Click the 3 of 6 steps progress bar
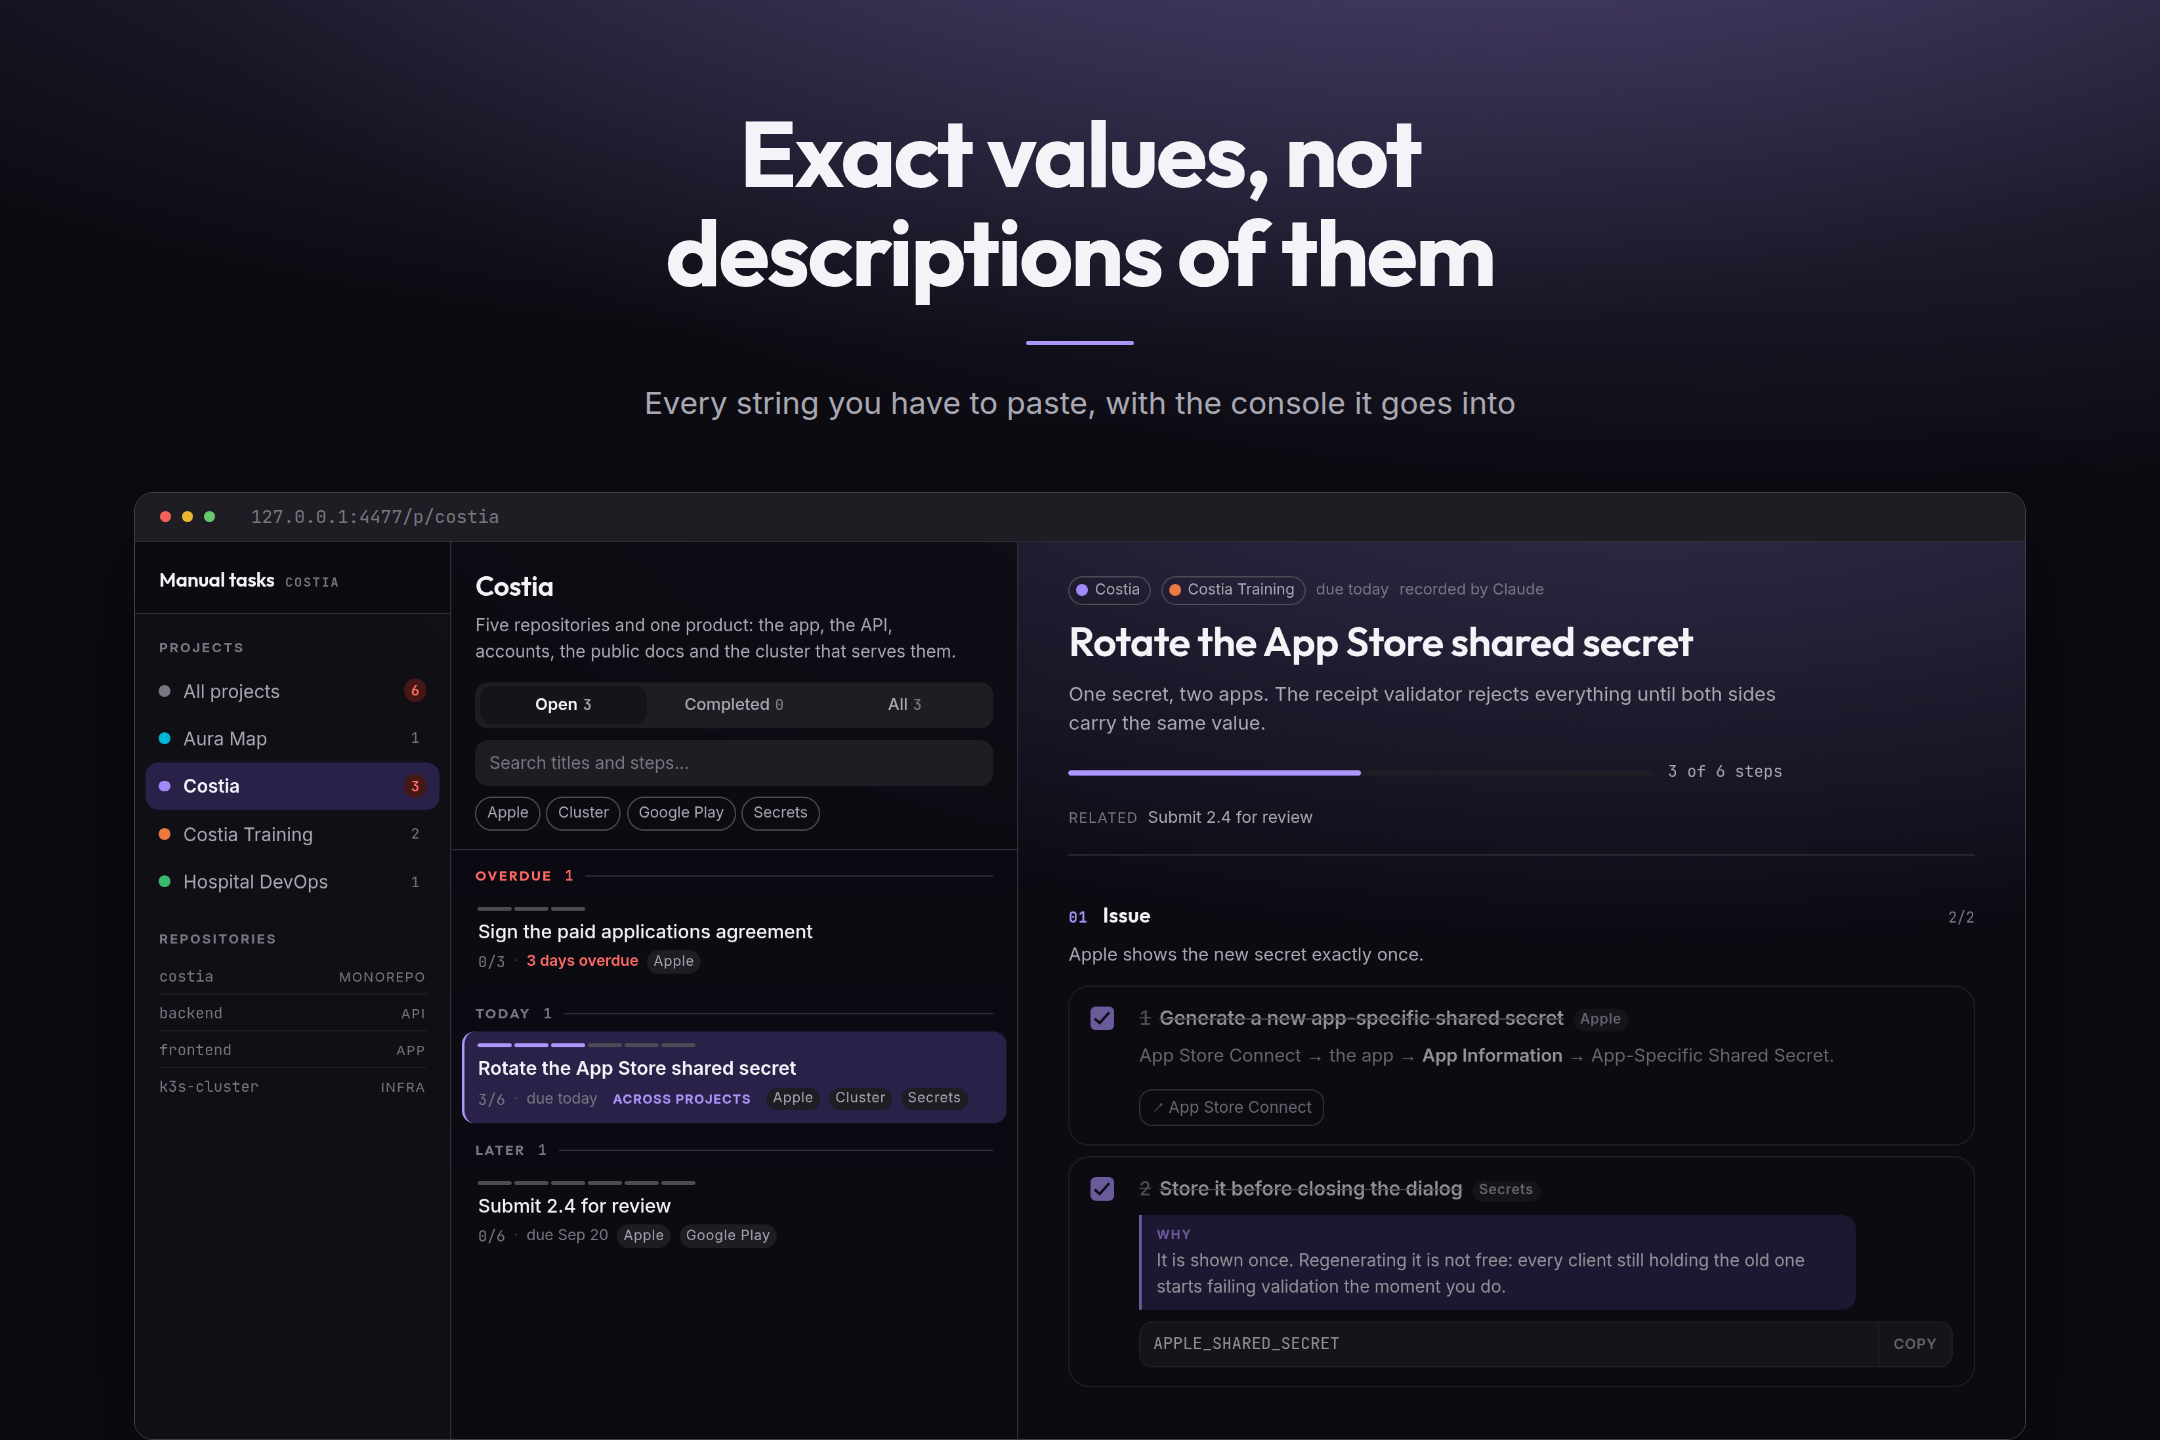 pyautogui.click(x=1360, y=772)
